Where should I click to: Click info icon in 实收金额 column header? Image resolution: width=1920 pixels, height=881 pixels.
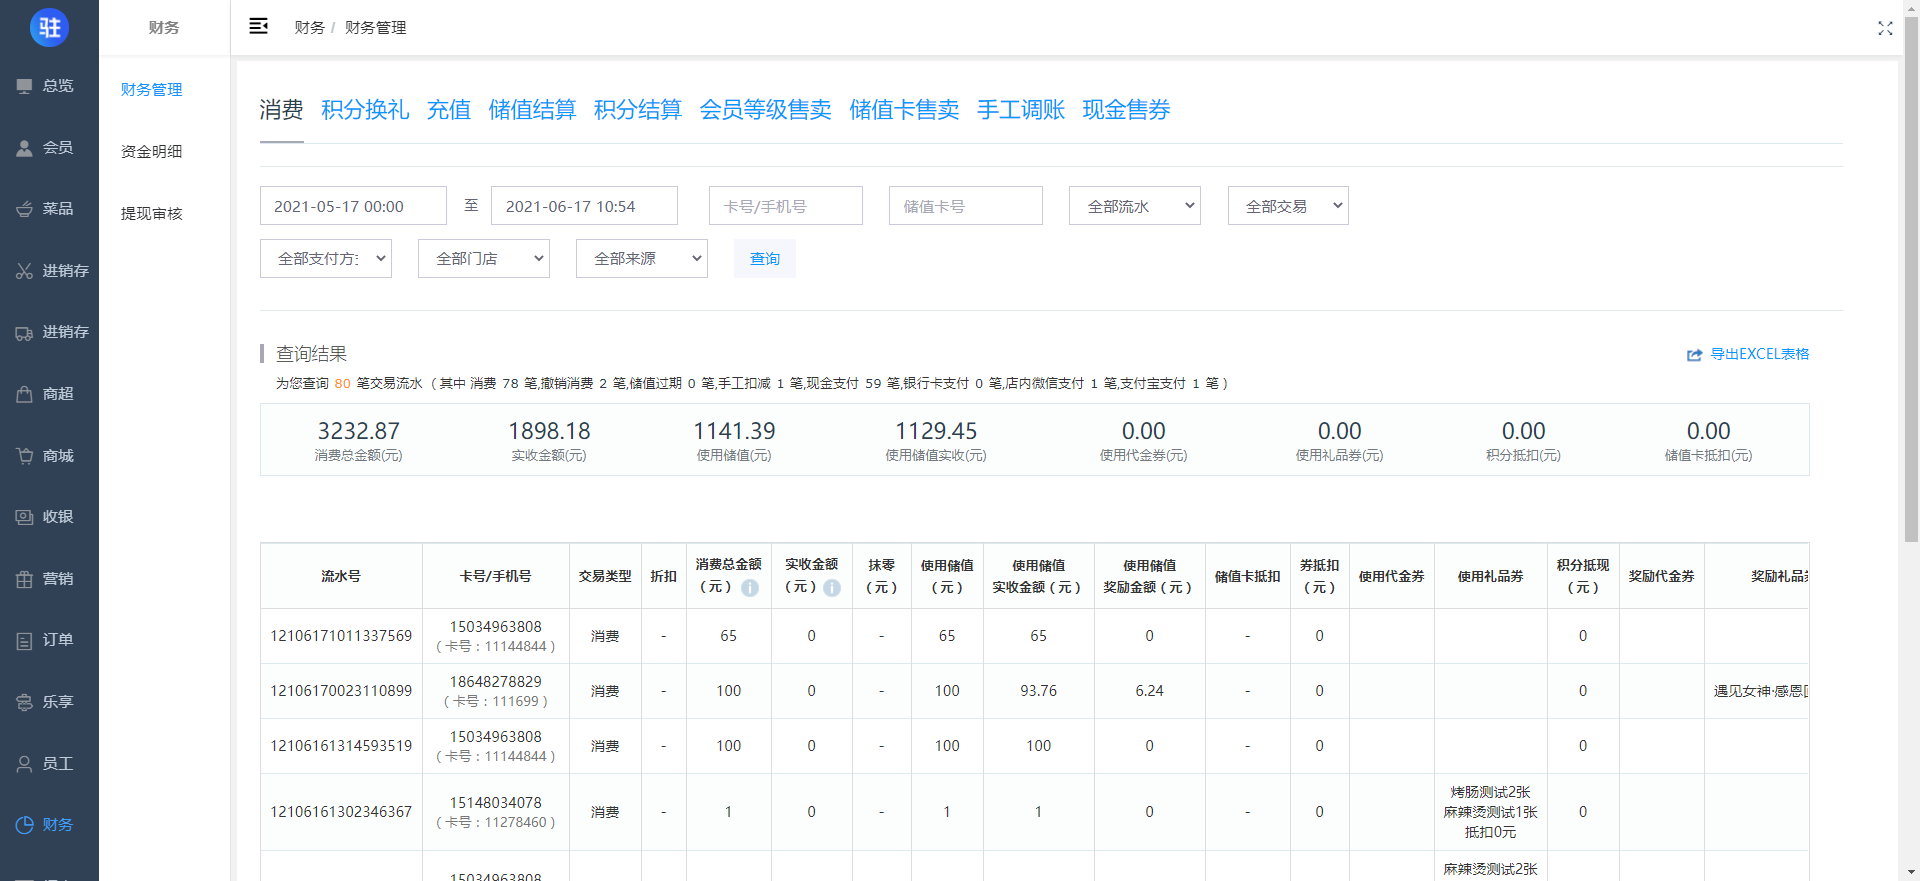point(832,588)
